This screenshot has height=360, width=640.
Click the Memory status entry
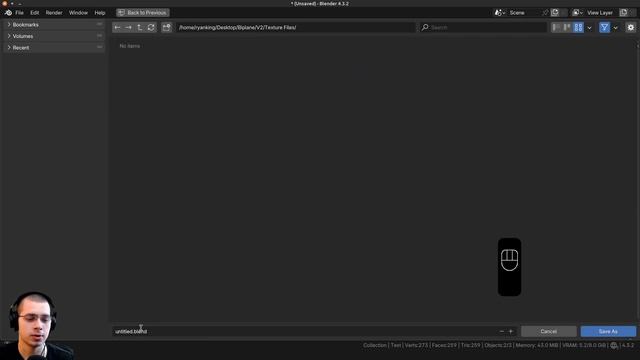[537, 345]
